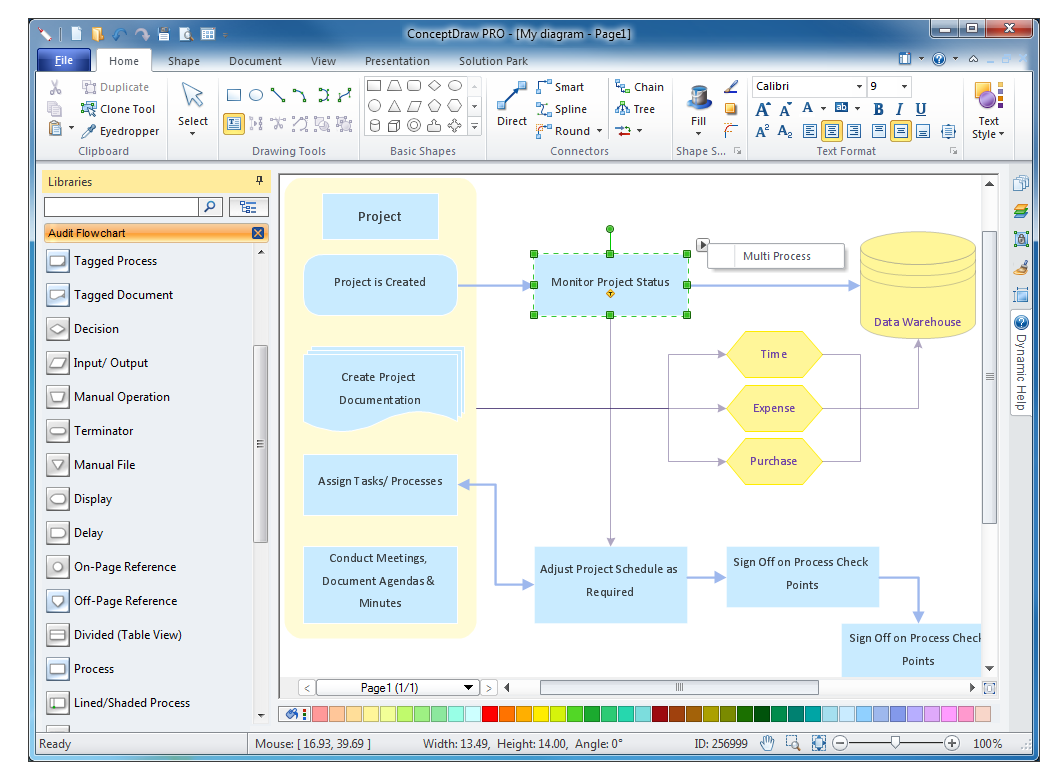The width and height of the screenshot is (1060, 775).
Task: Pick the Spline connector tool
Action: pyautogui.click(x=561, y=109)
